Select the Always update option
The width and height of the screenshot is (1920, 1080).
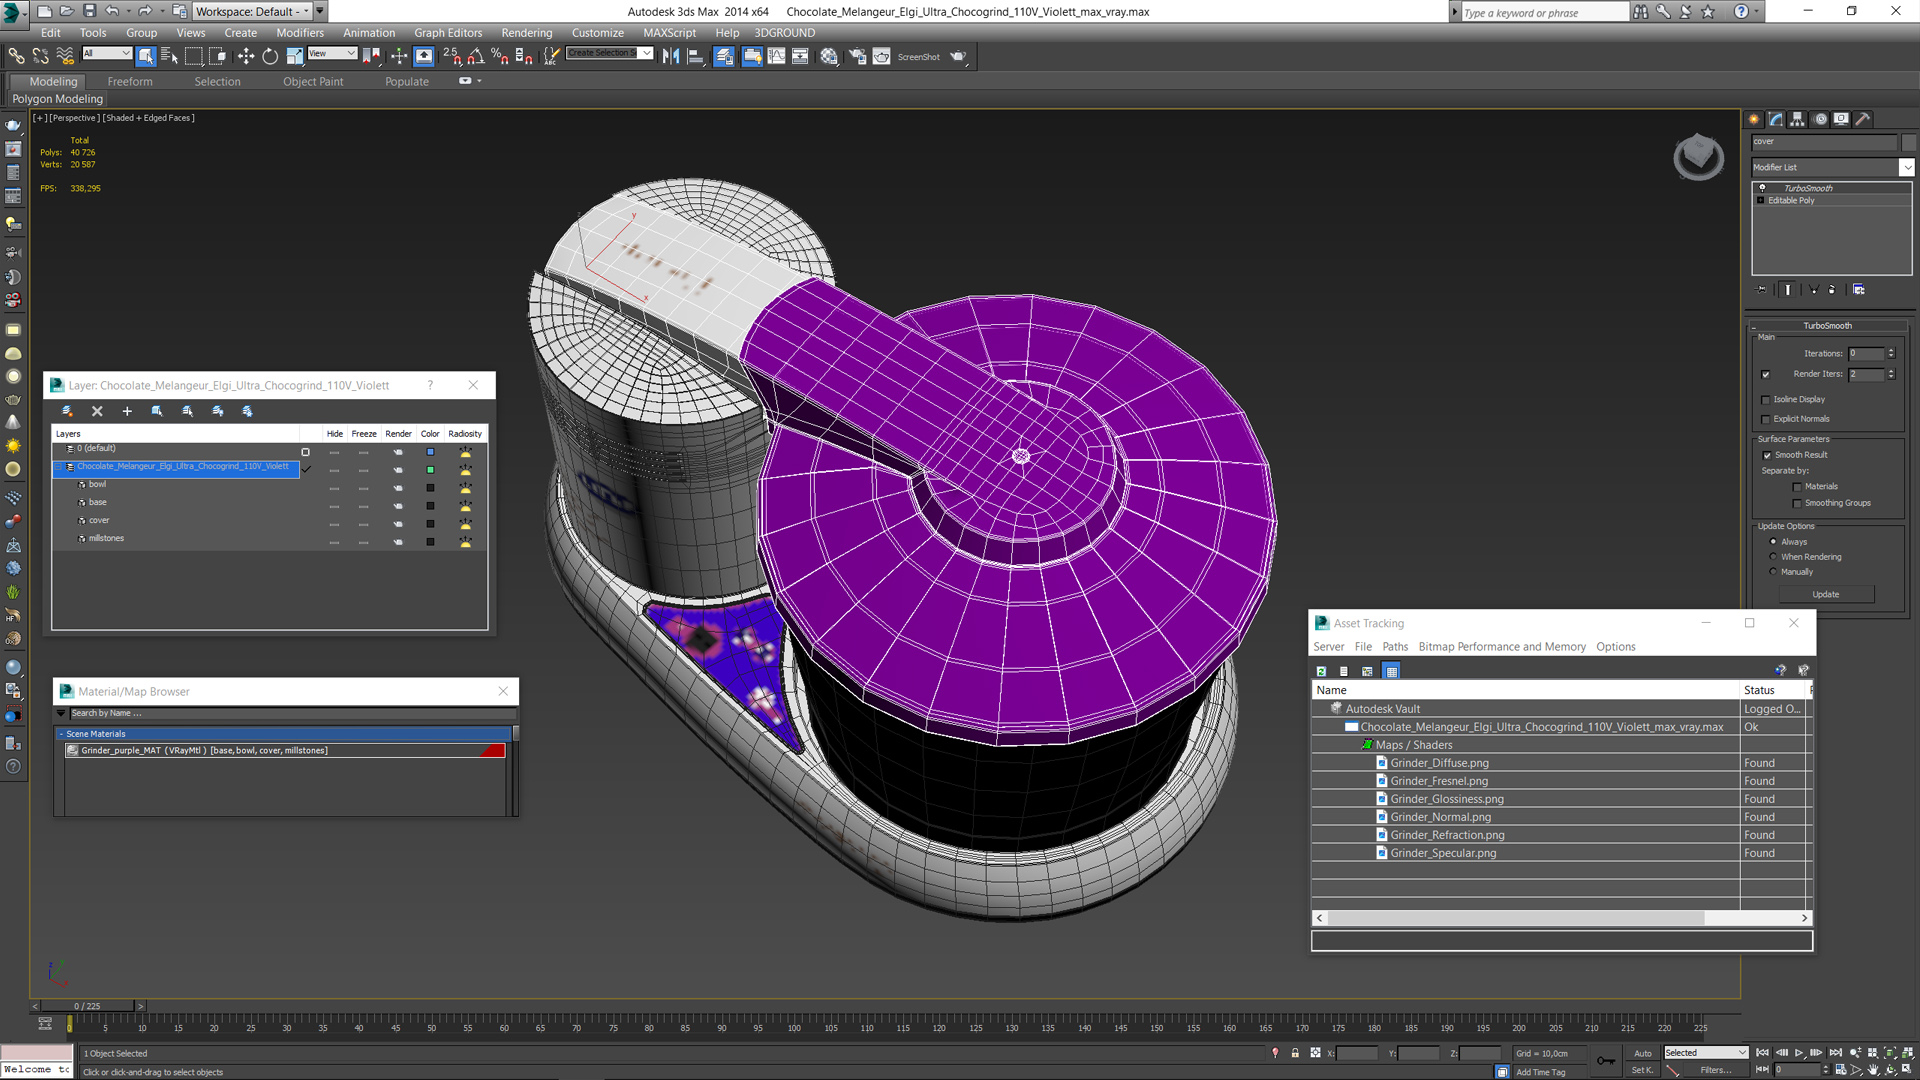click(1774, 542)
